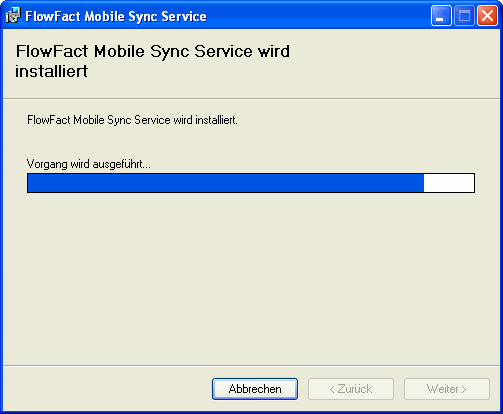Click the installer icon in the title bar

click(13, 16)
